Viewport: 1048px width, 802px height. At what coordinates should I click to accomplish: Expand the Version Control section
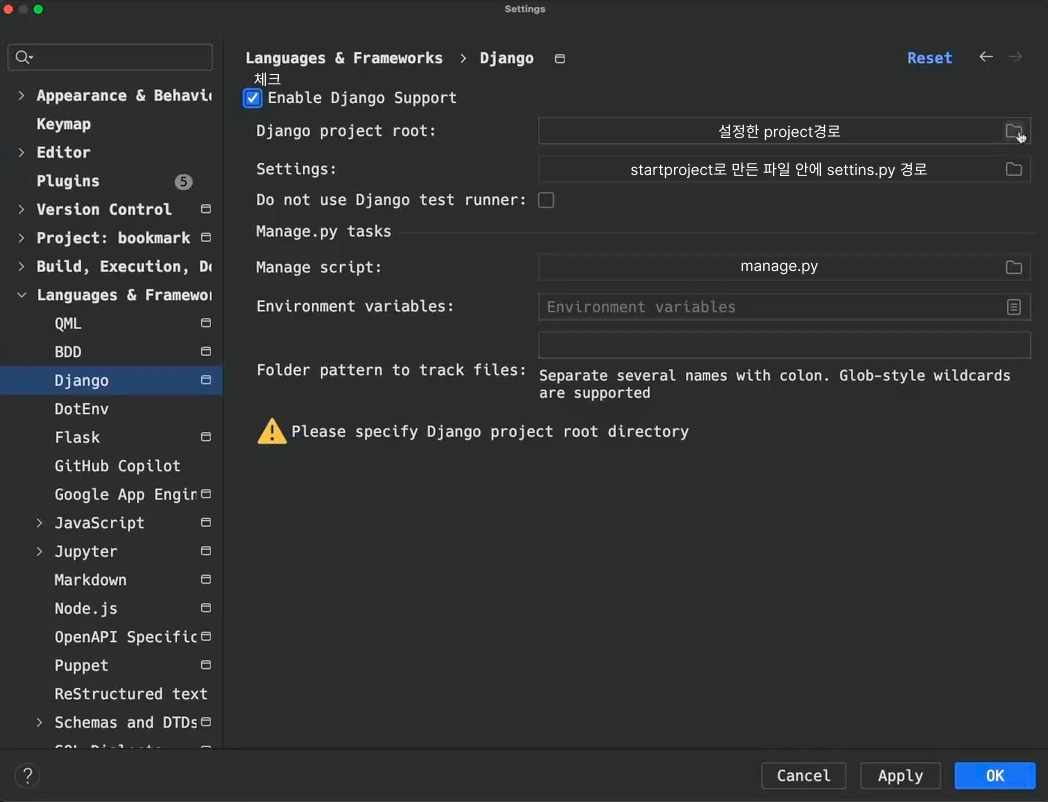coord(21,209)
